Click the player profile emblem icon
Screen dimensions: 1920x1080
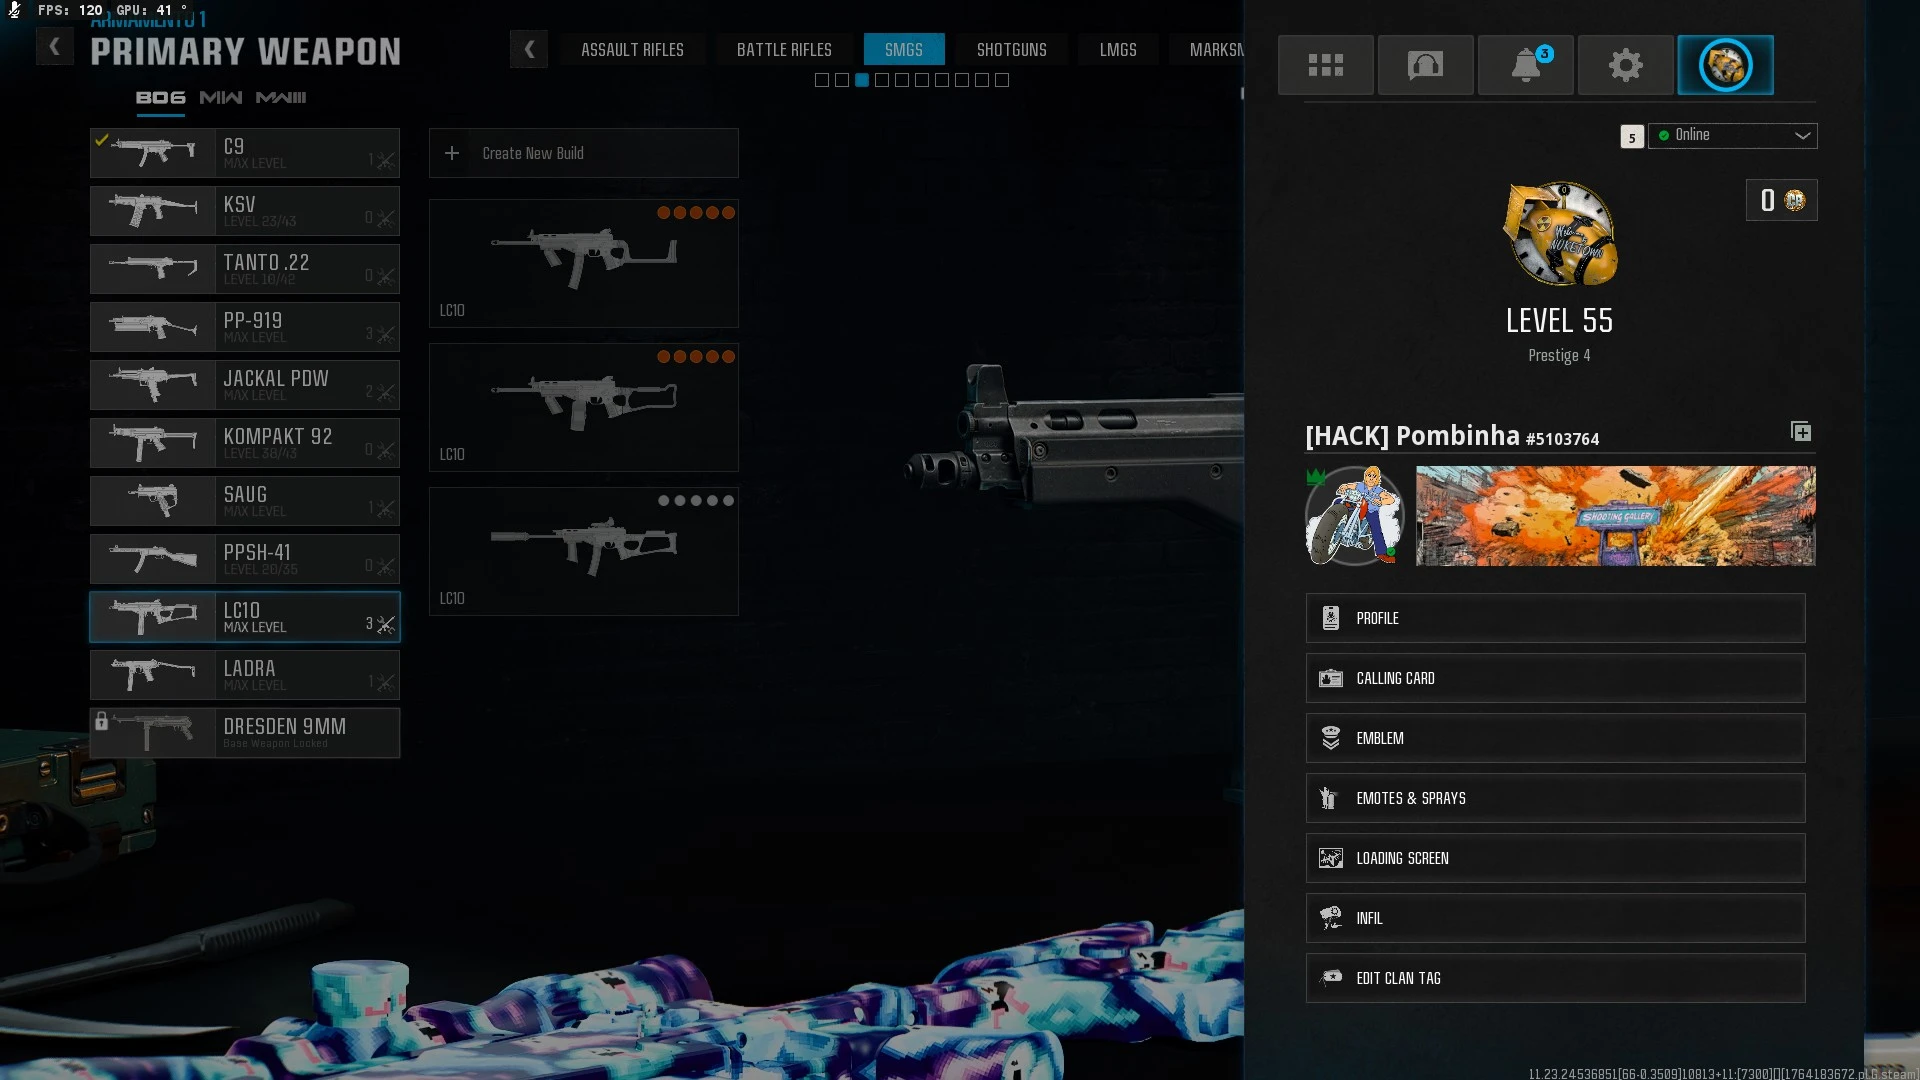point(1725,65)
